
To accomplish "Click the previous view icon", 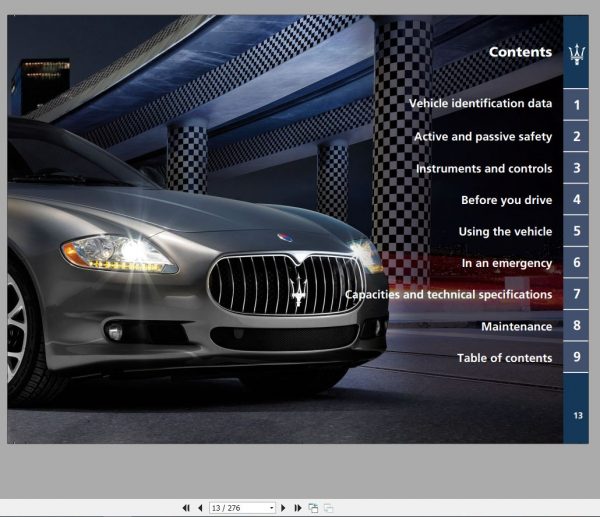I will (x=313, y=508).
